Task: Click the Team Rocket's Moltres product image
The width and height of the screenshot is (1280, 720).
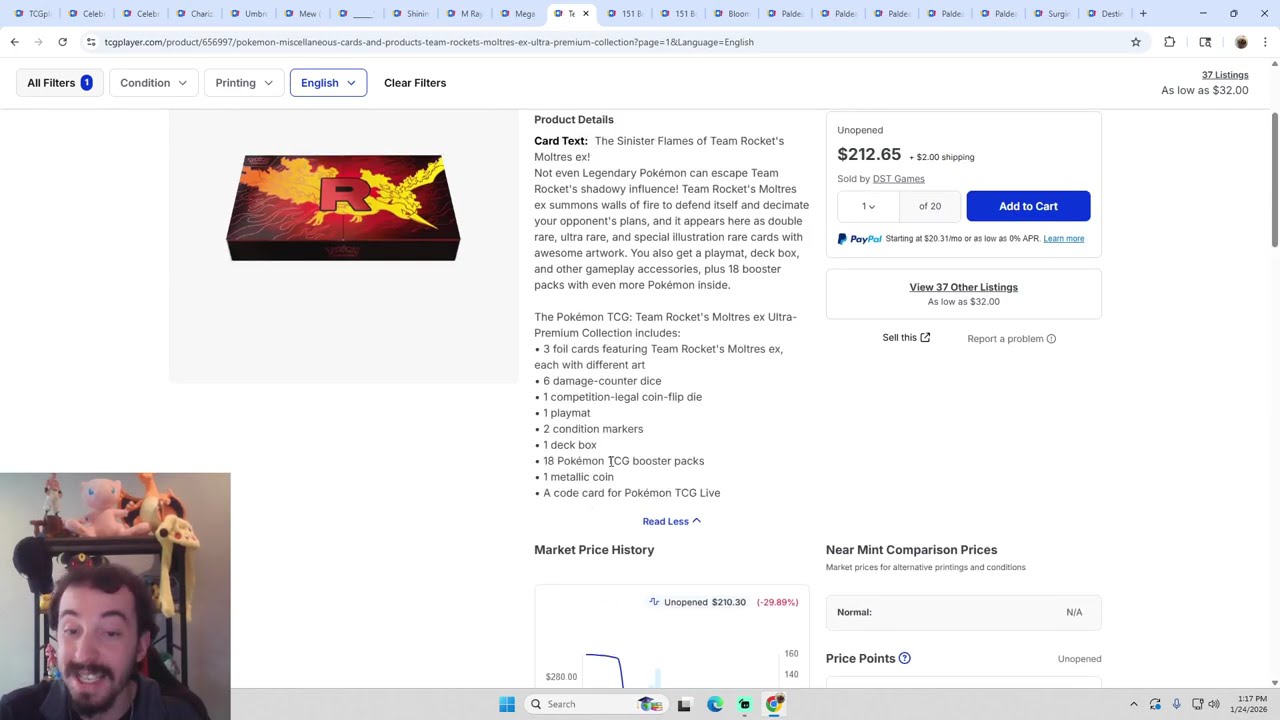Action: 343,208
